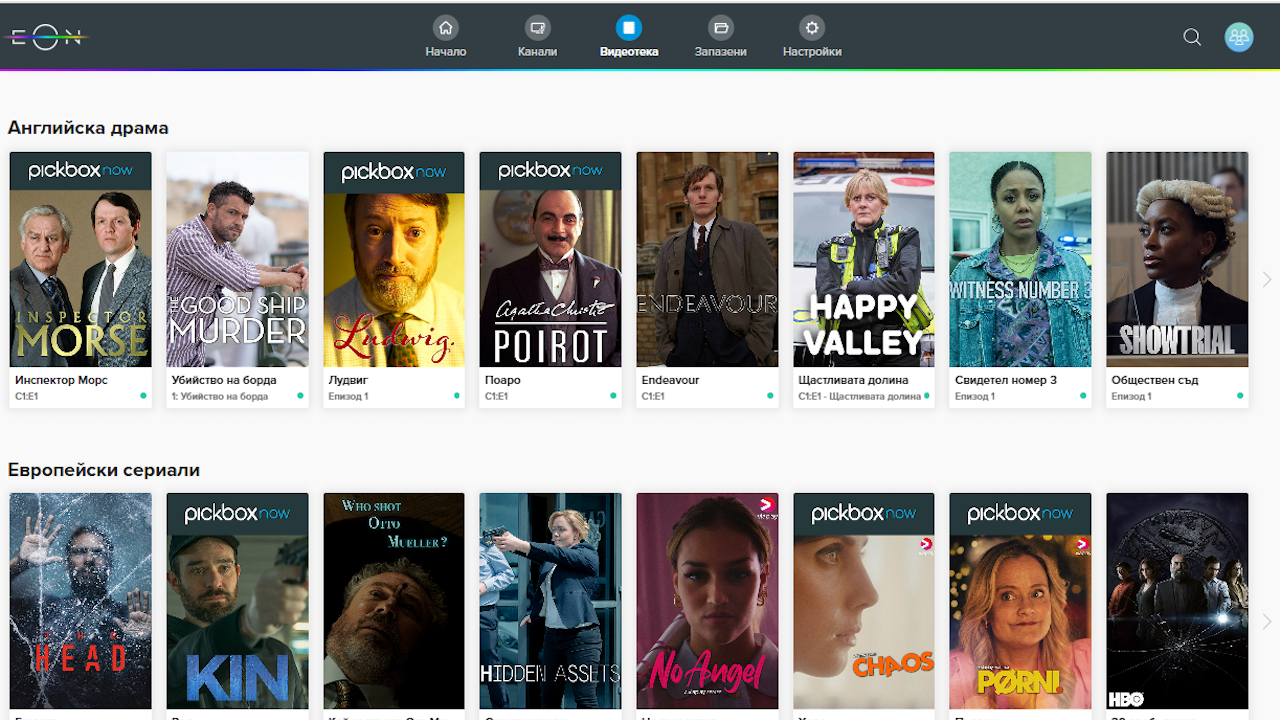Open the Английска драма category heading
This screenshot has height=720, width=1280.
[x=88, y=128]
